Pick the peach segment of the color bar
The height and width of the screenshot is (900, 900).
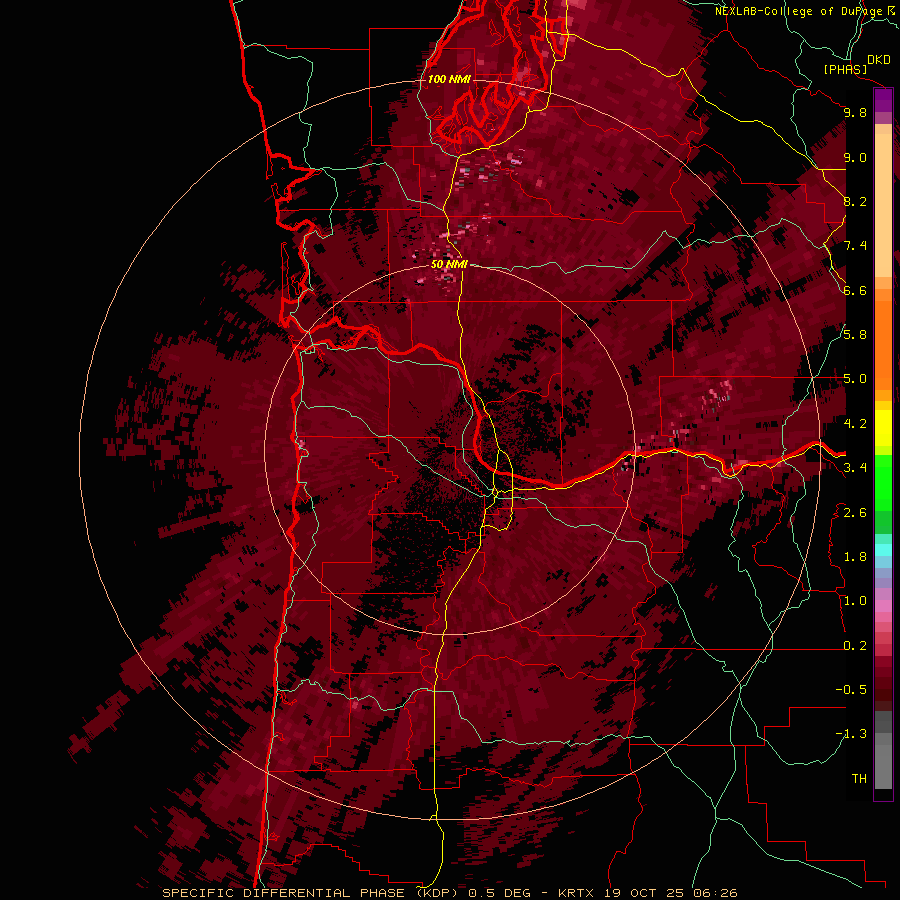point(883,204)
